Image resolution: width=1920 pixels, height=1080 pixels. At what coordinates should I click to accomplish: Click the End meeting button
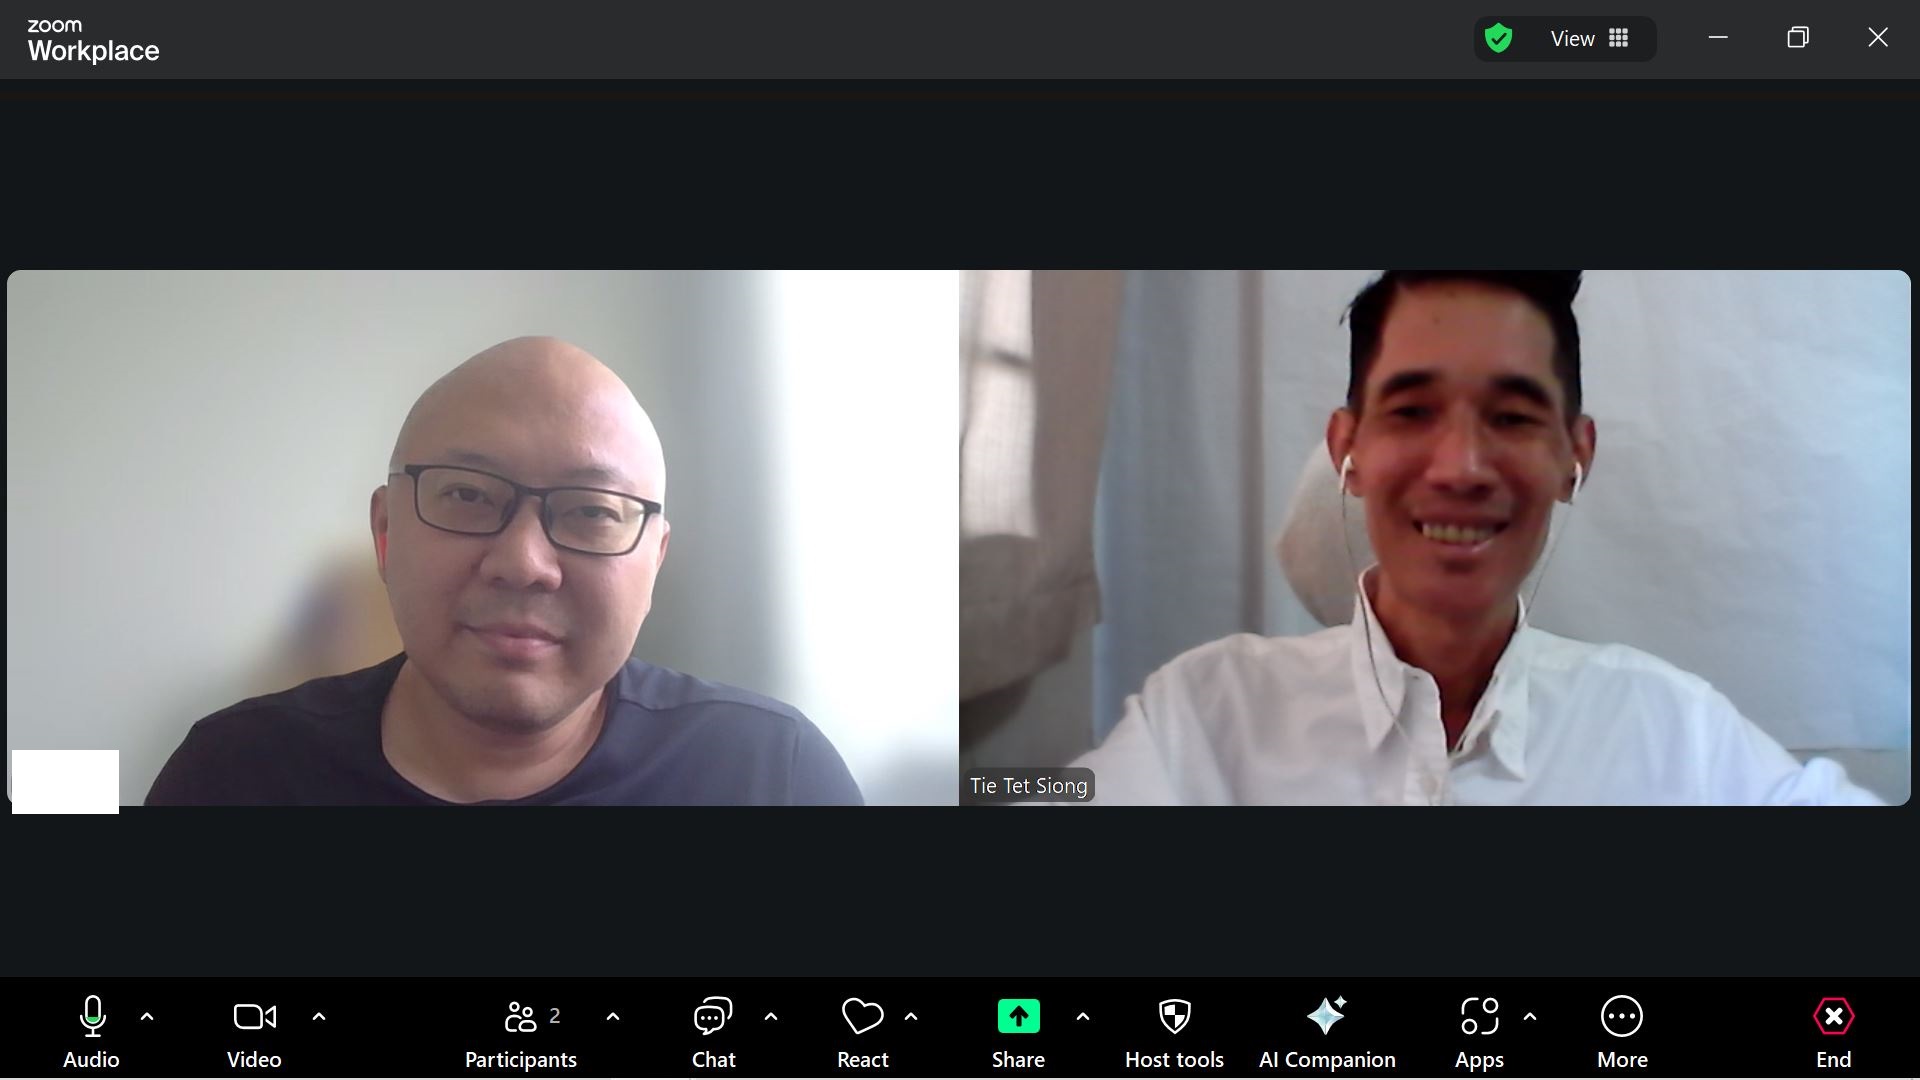[x=1833, y=1030]
